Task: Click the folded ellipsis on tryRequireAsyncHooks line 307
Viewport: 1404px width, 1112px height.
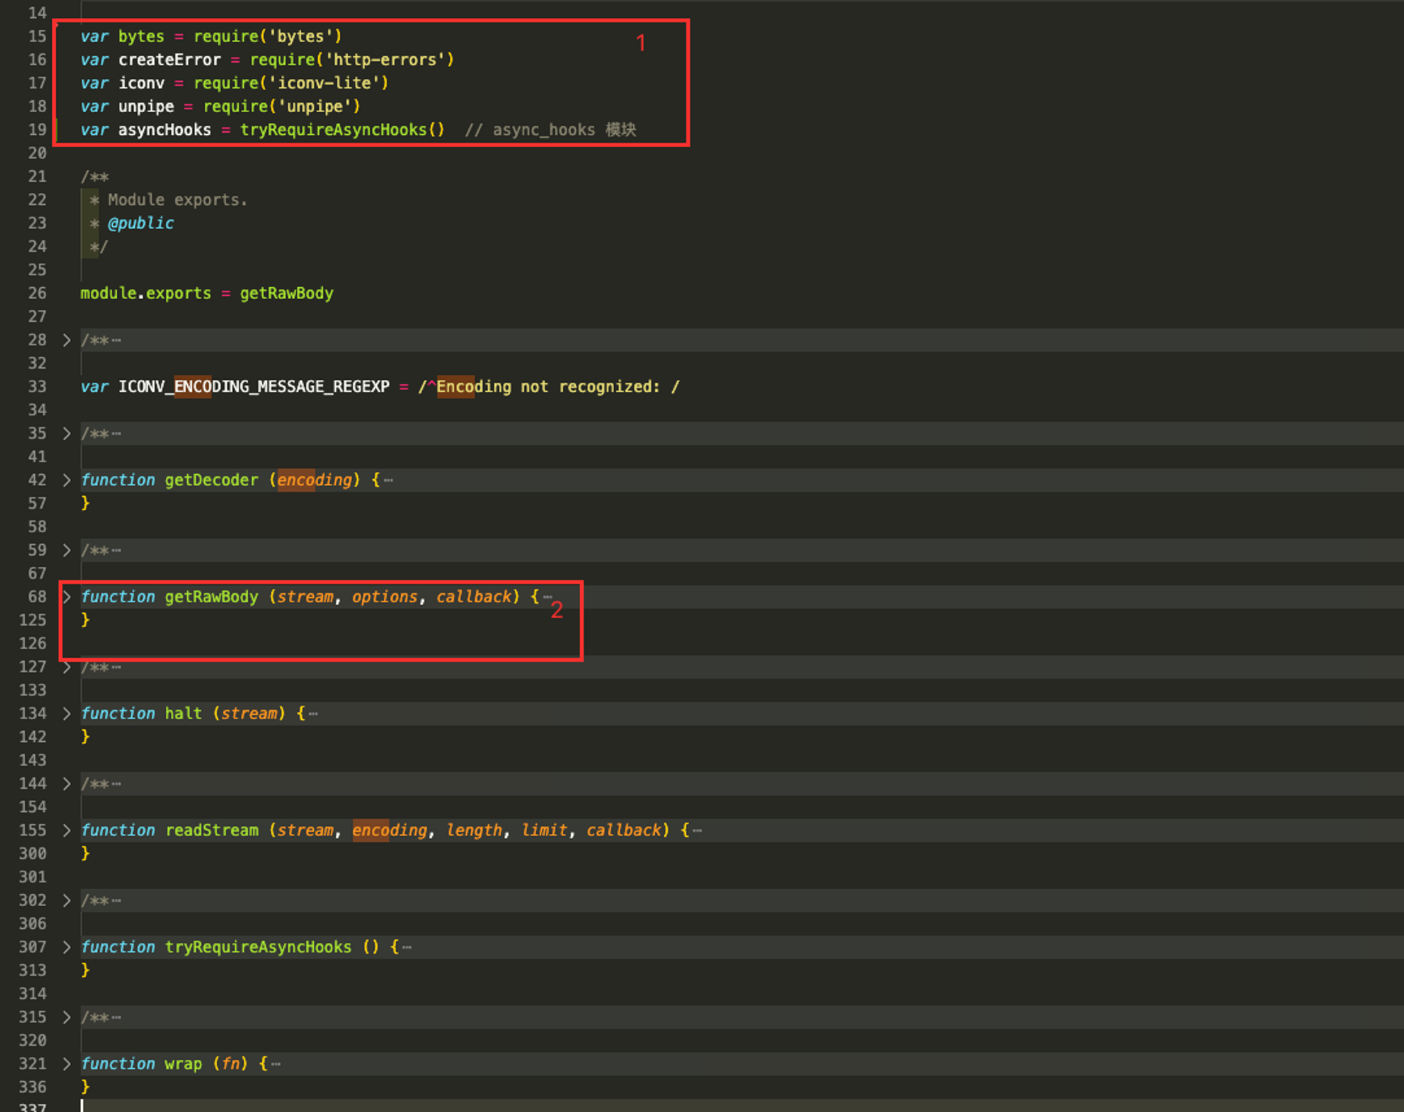Action: pyautogui.click(x=407, y=948)
